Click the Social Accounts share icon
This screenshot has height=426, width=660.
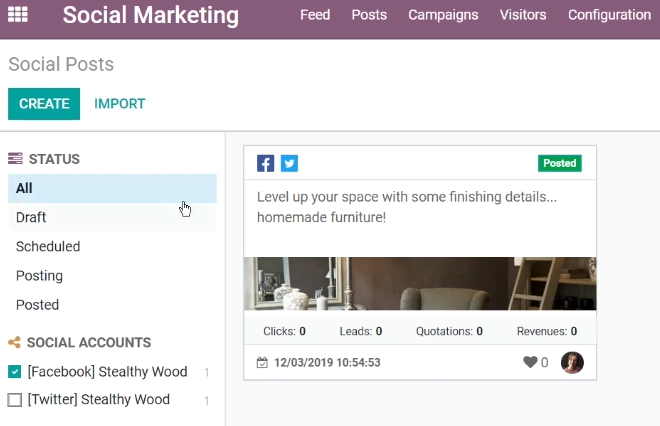(x=14, y=342)
